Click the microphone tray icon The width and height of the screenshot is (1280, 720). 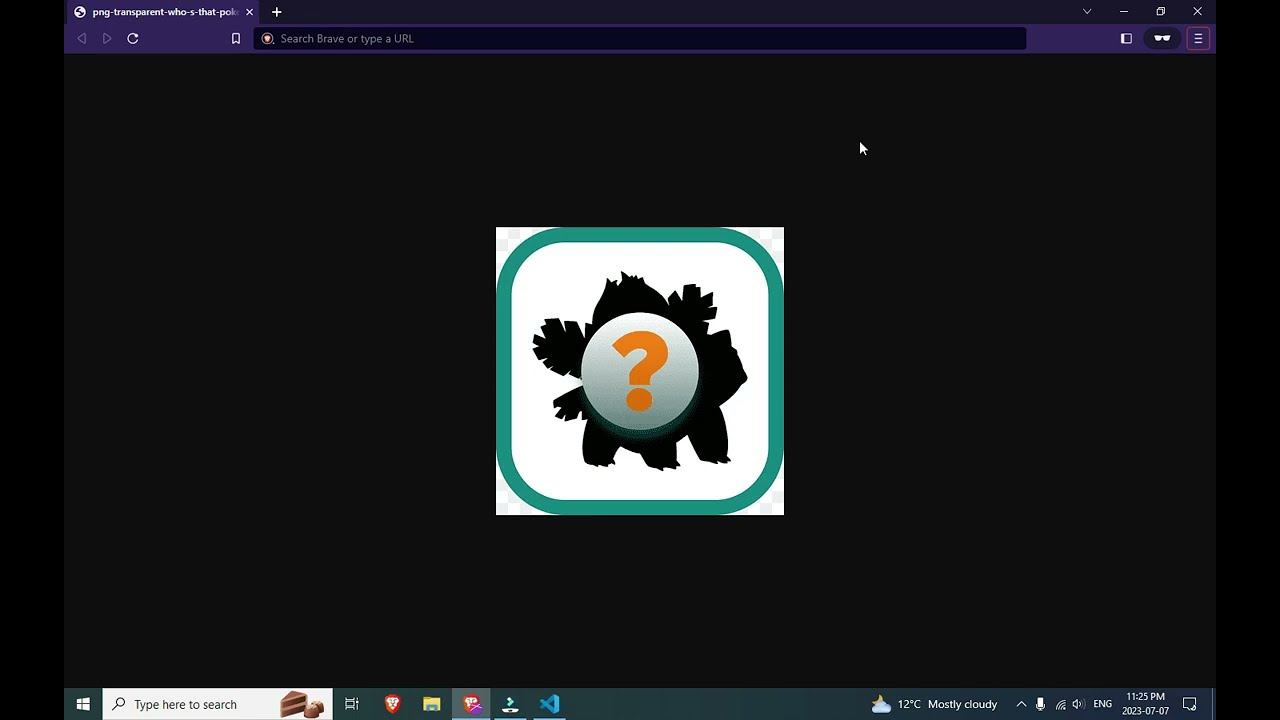click(1040, 704)
